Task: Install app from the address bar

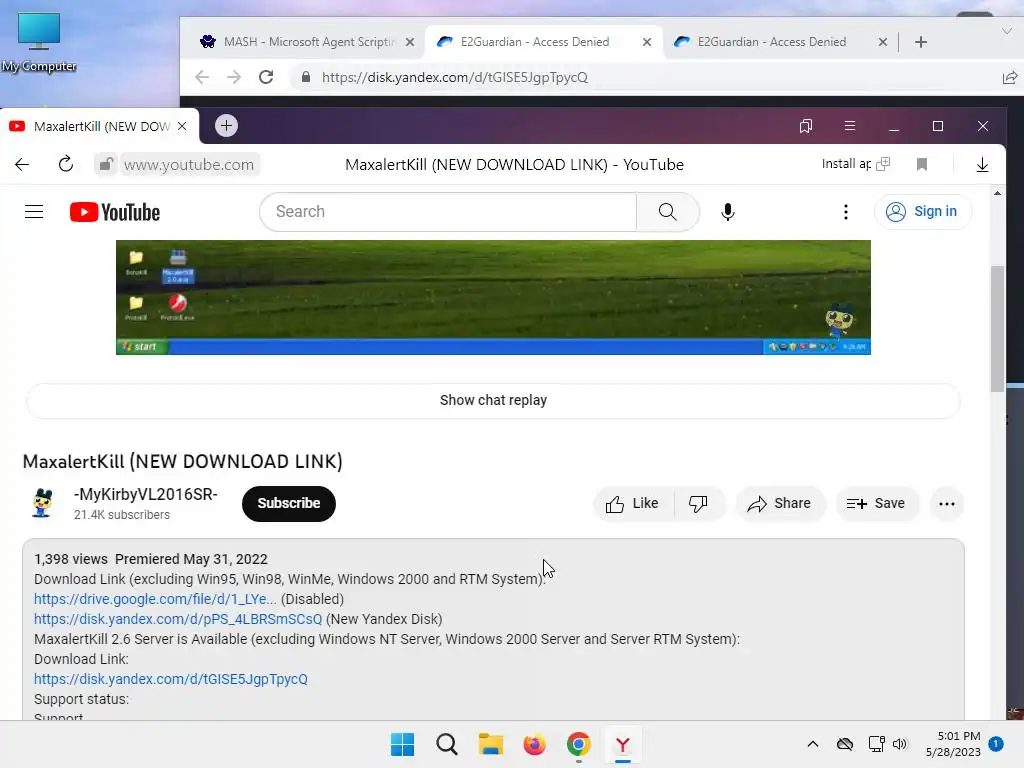Action: click(856, 164)
